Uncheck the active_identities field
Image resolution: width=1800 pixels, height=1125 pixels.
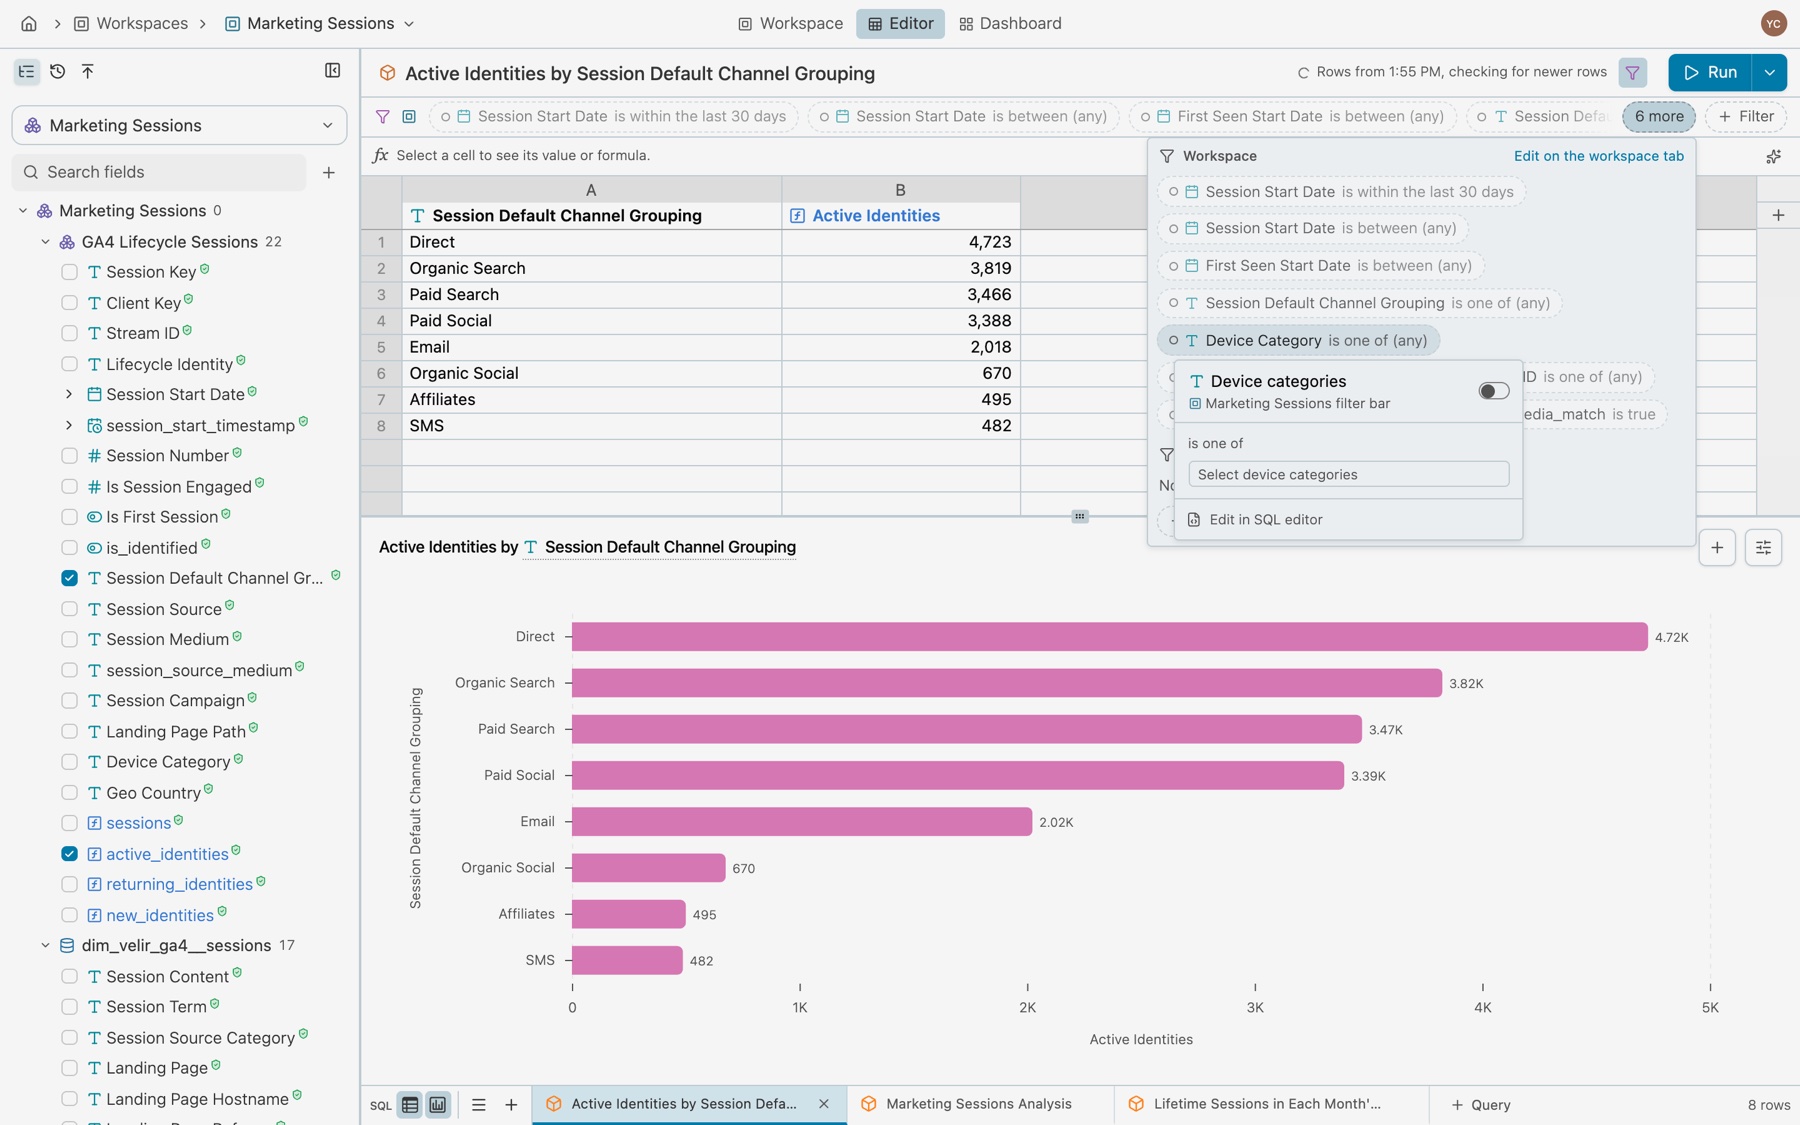click(69, 854)
